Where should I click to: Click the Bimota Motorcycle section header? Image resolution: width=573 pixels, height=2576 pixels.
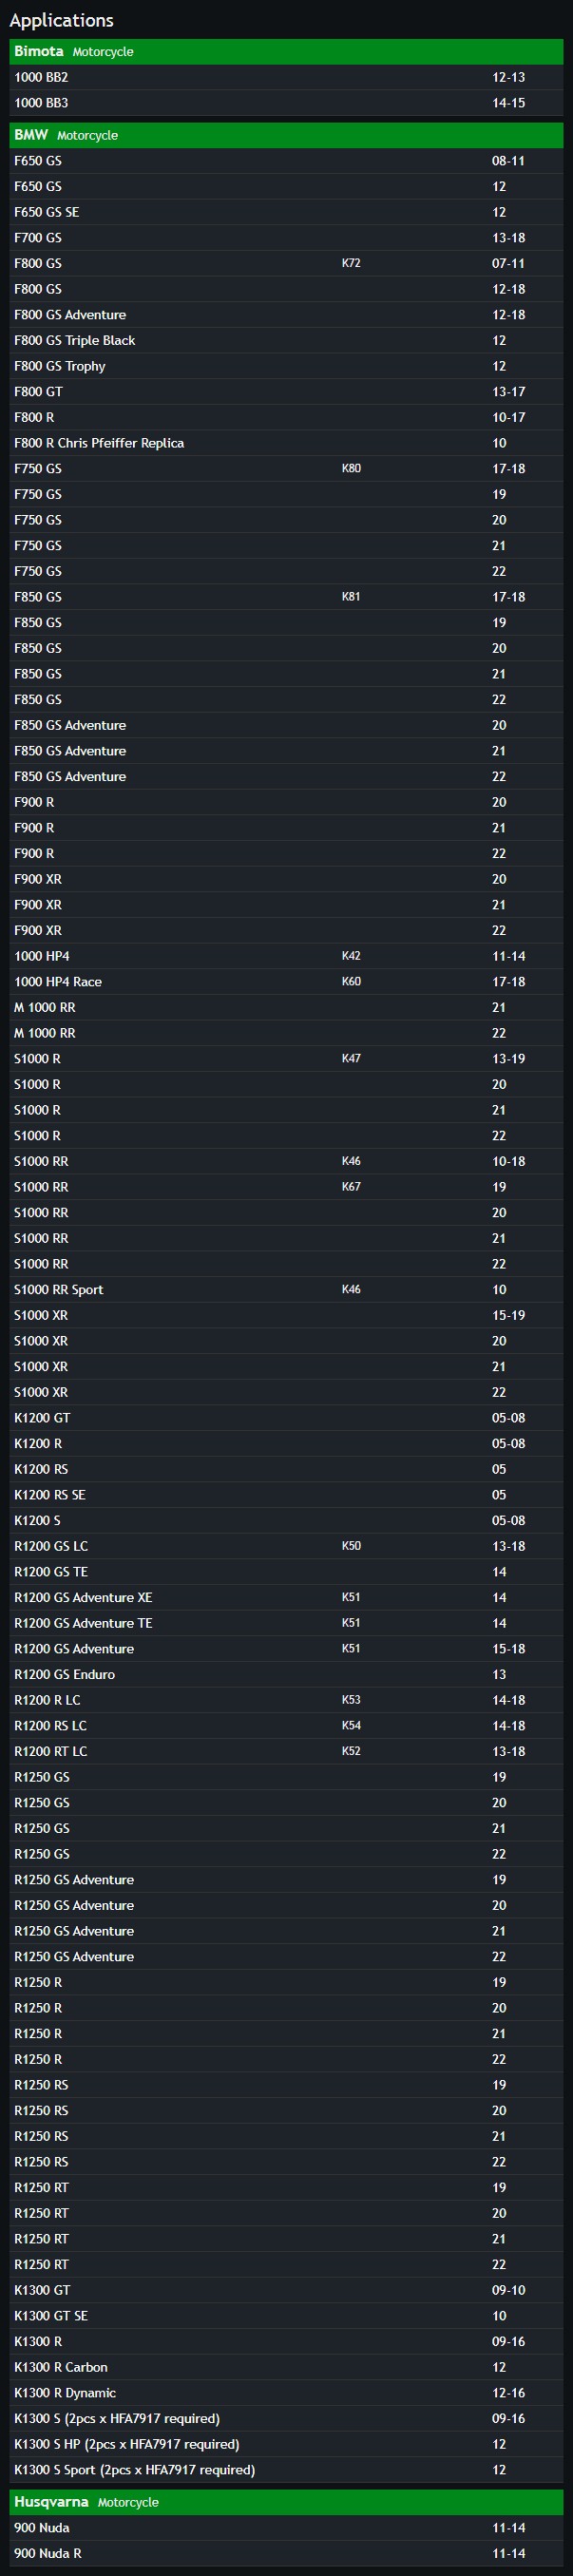pos(286,51)
